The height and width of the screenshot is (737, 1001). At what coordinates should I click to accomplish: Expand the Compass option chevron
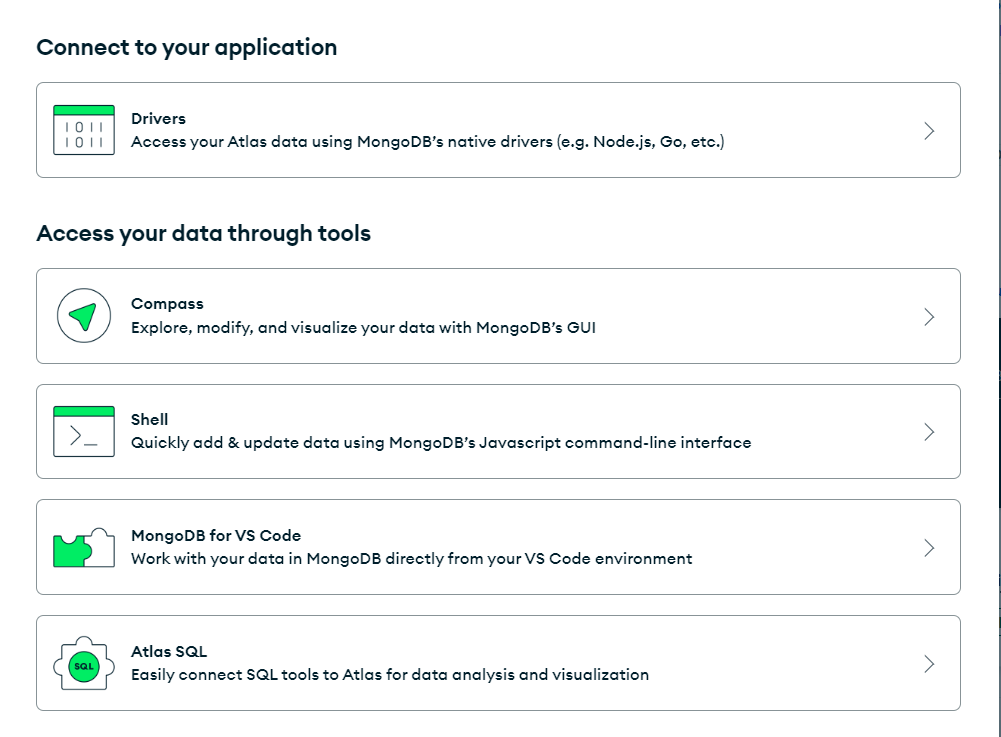929,316
